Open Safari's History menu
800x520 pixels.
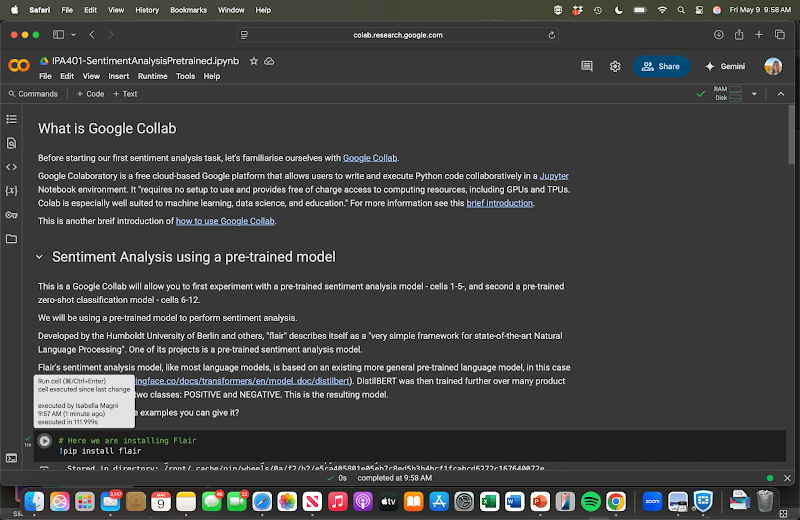[x=147, y=10]
